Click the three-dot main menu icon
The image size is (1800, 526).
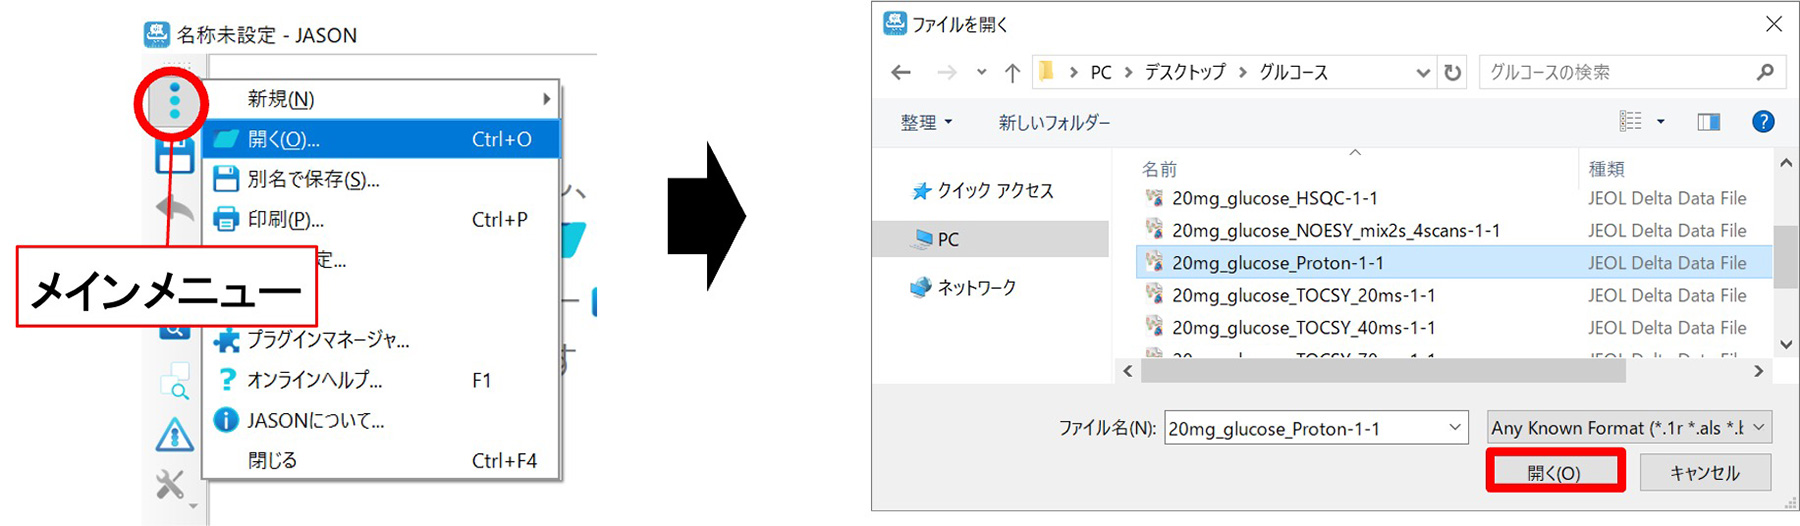(174, 101)
